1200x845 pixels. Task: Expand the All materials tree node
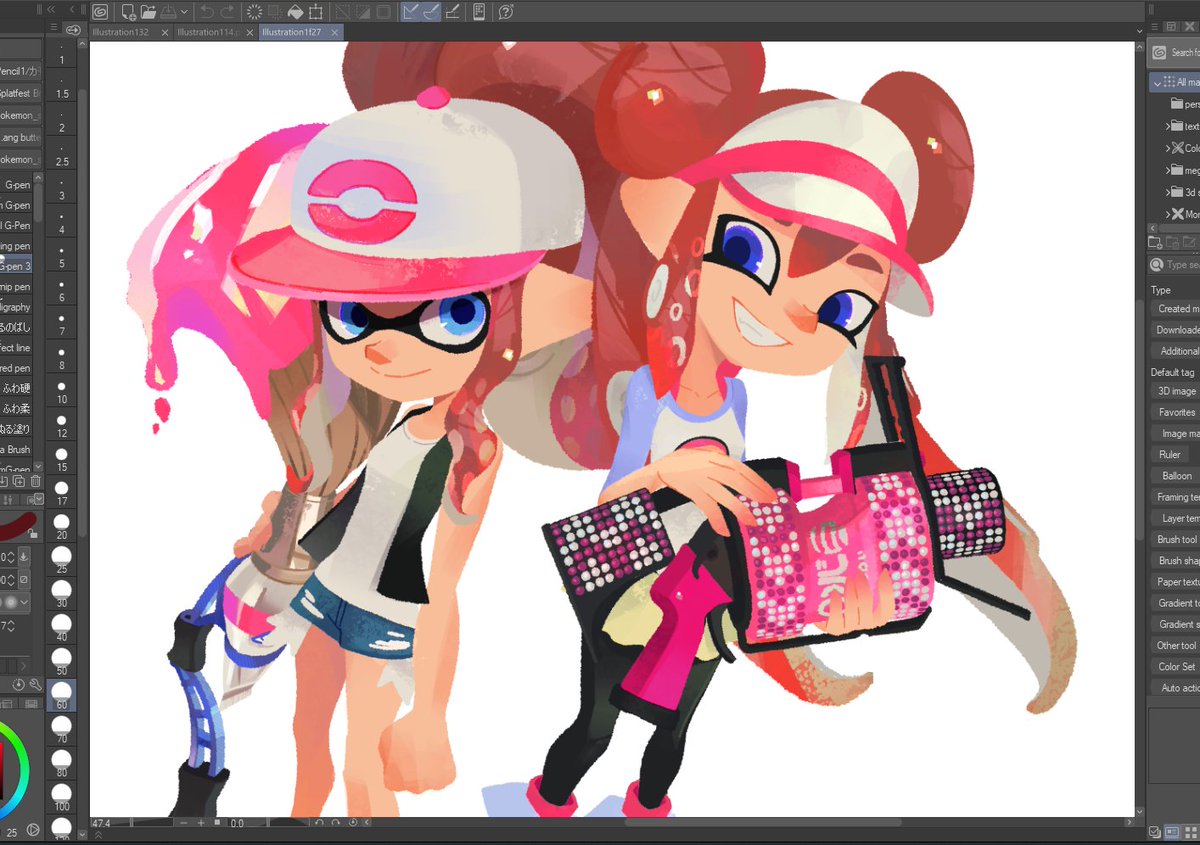[x=1158, y=82]
